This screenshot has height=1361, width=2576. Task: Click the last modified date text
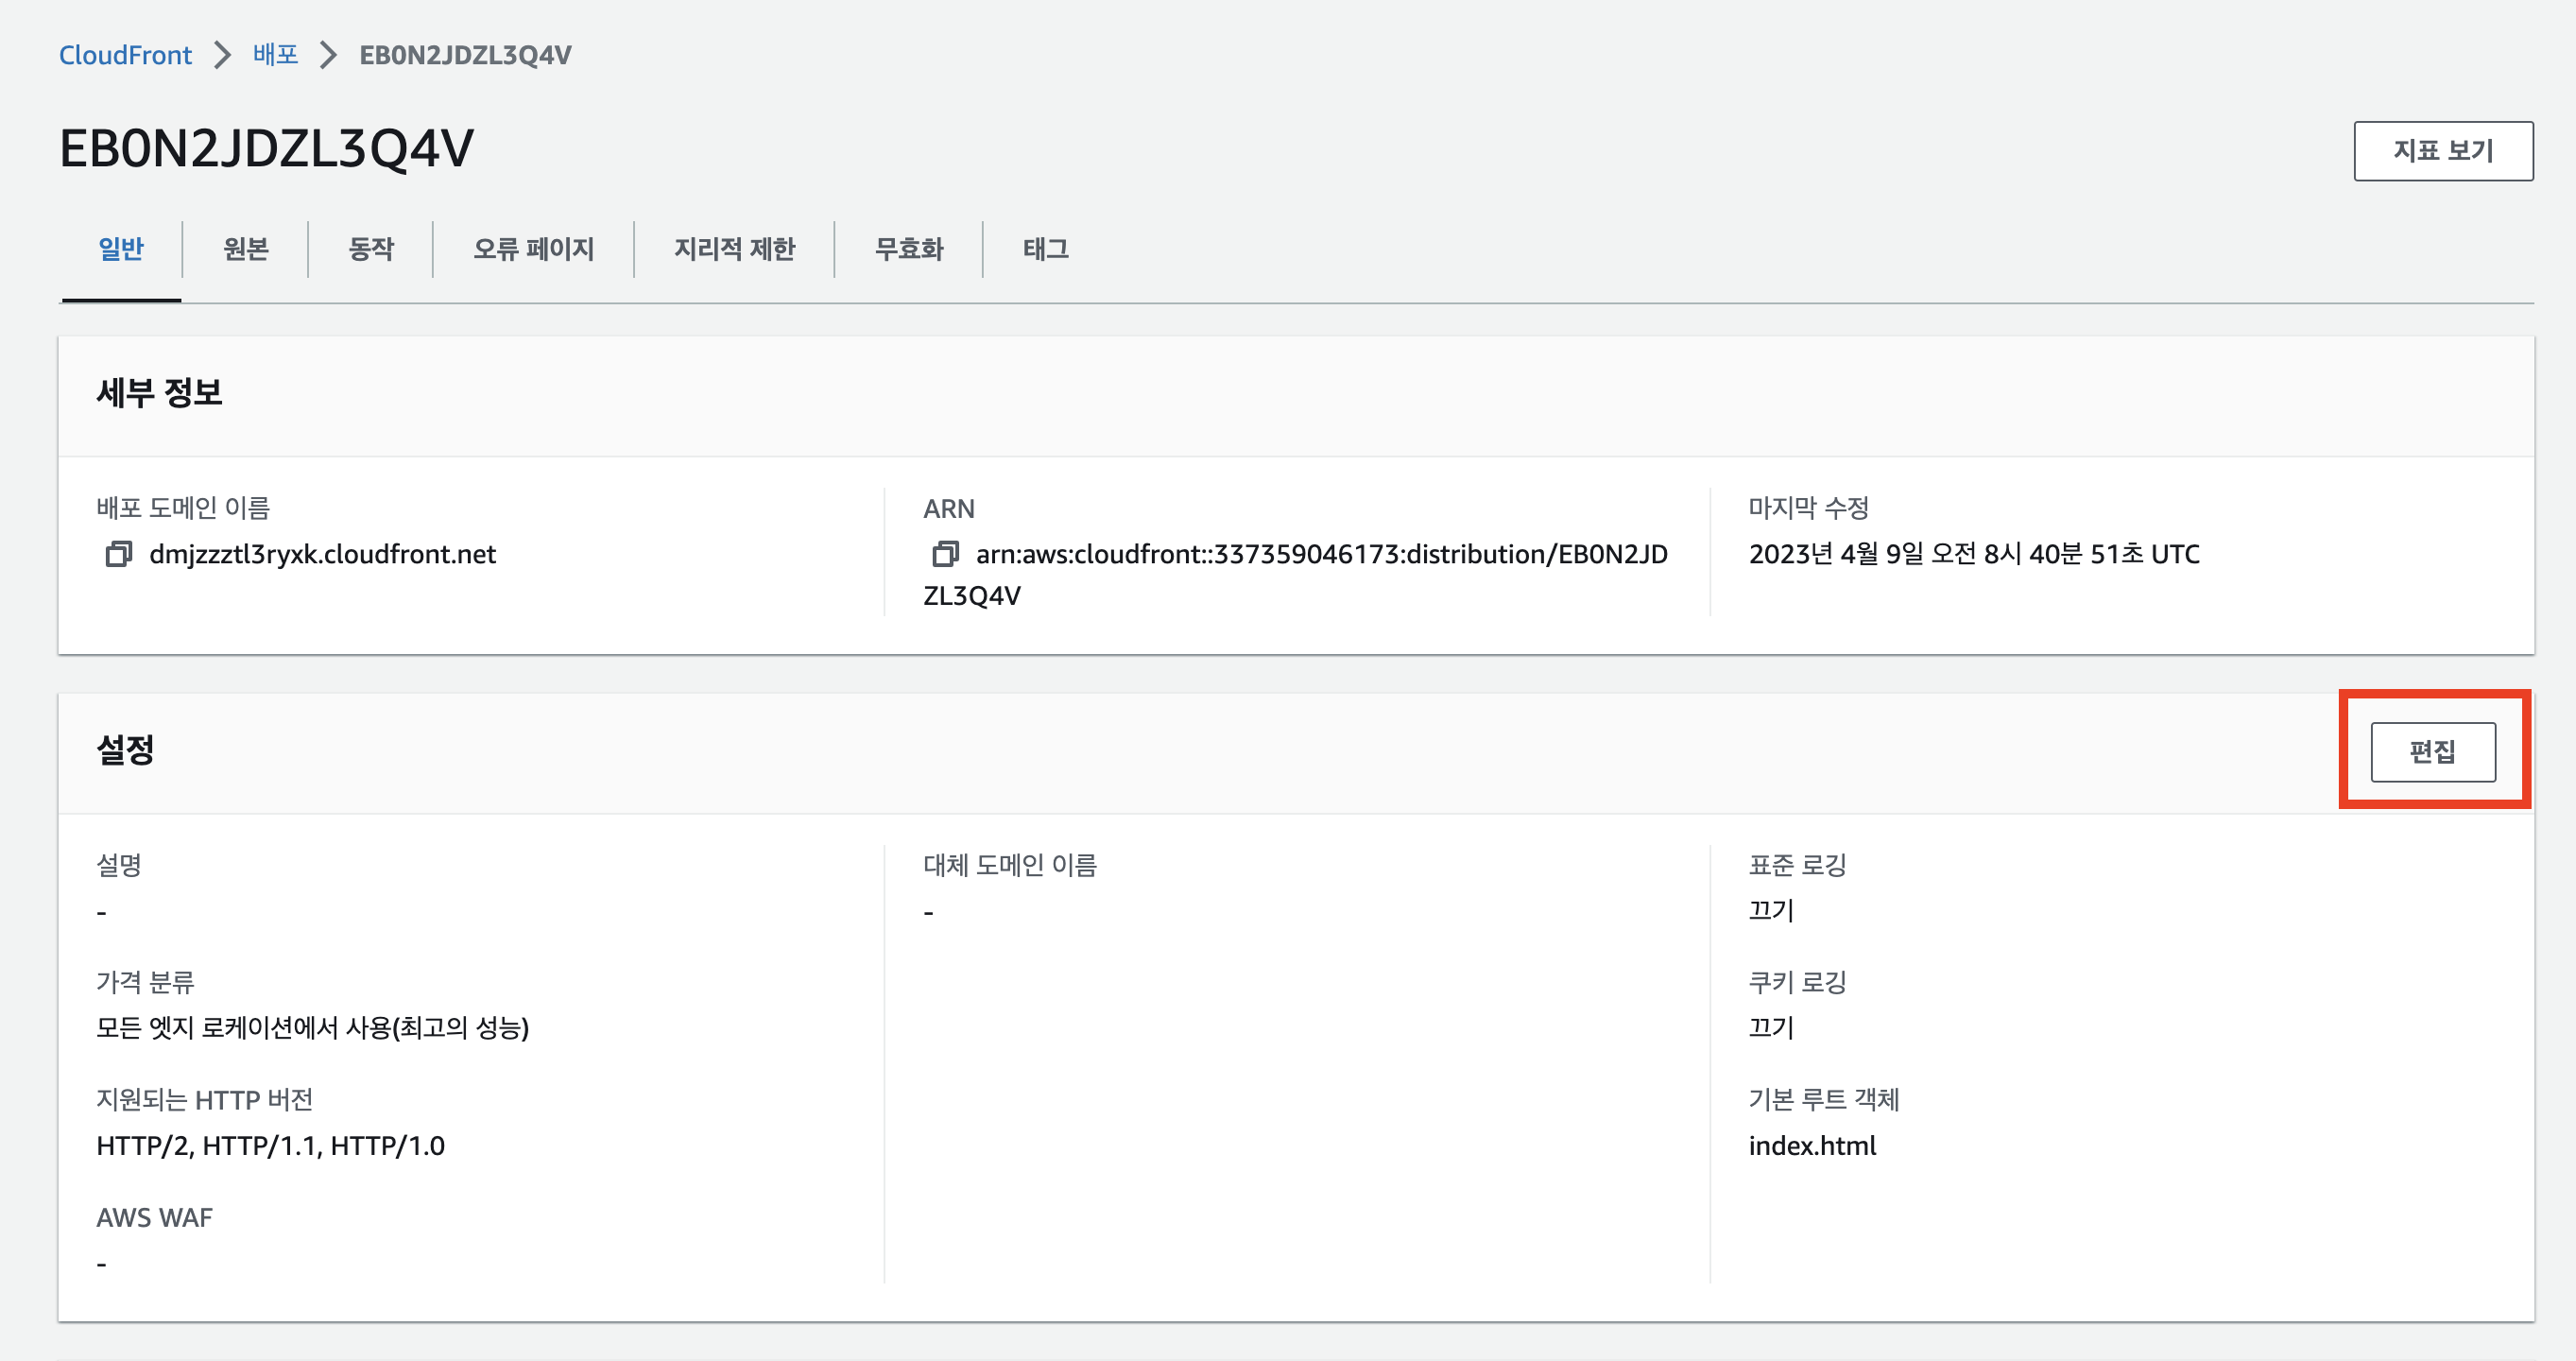[x=1973, y=554]
